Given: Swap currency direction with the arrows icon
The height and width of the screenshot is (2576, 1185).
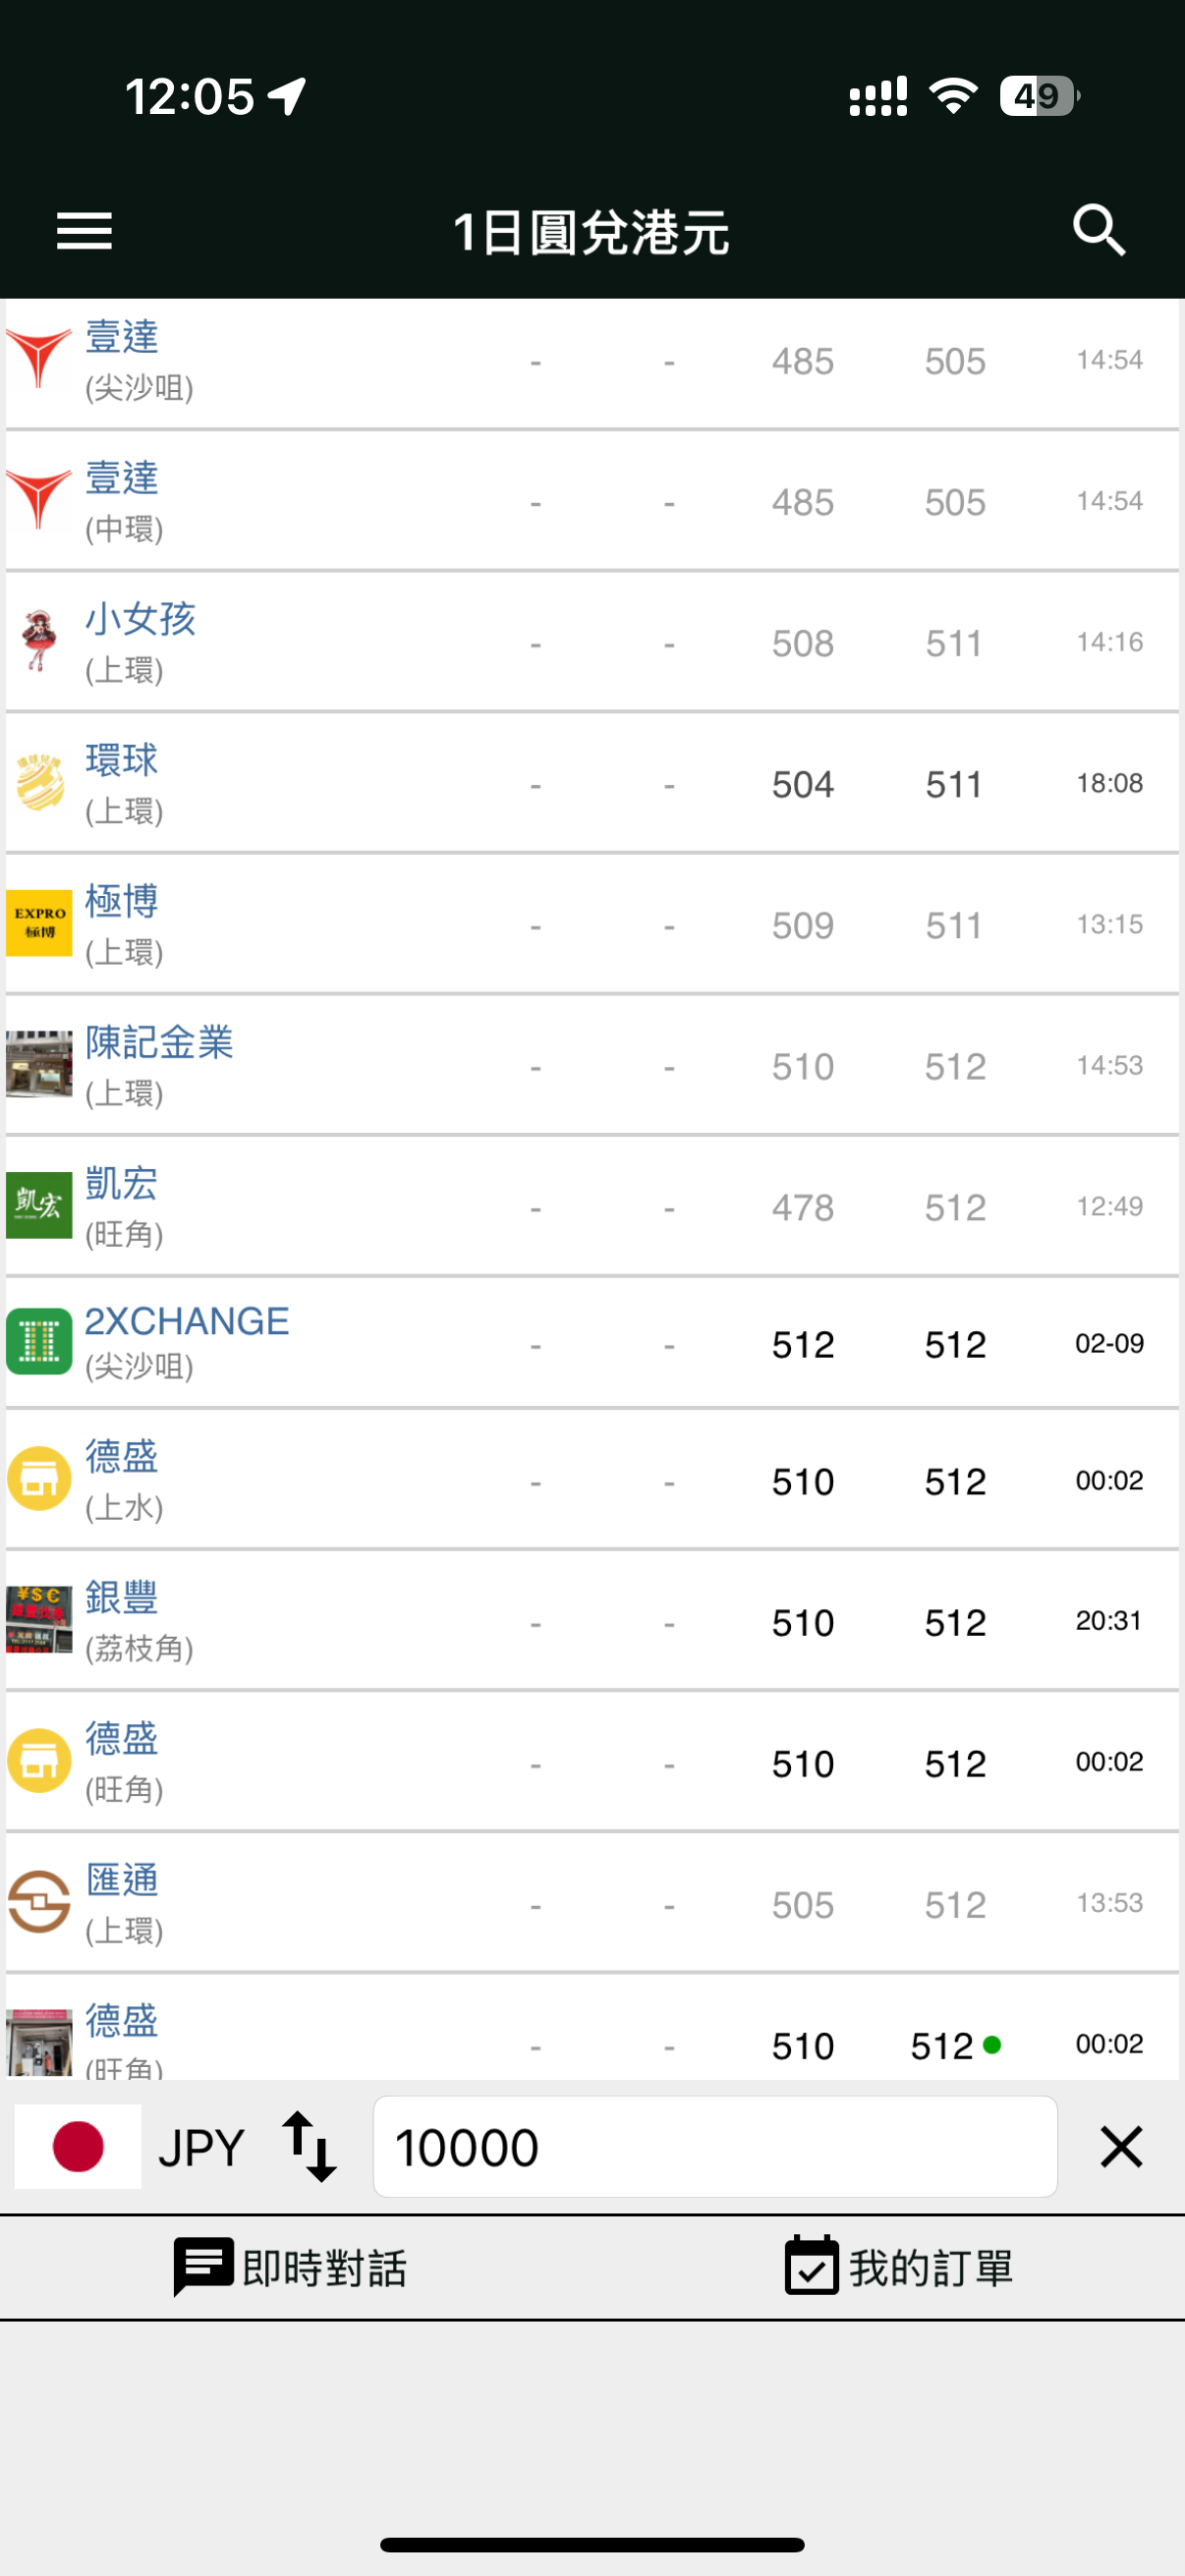Looking at the screenshot, I should pyautogui.click(x=309, y=2146).
